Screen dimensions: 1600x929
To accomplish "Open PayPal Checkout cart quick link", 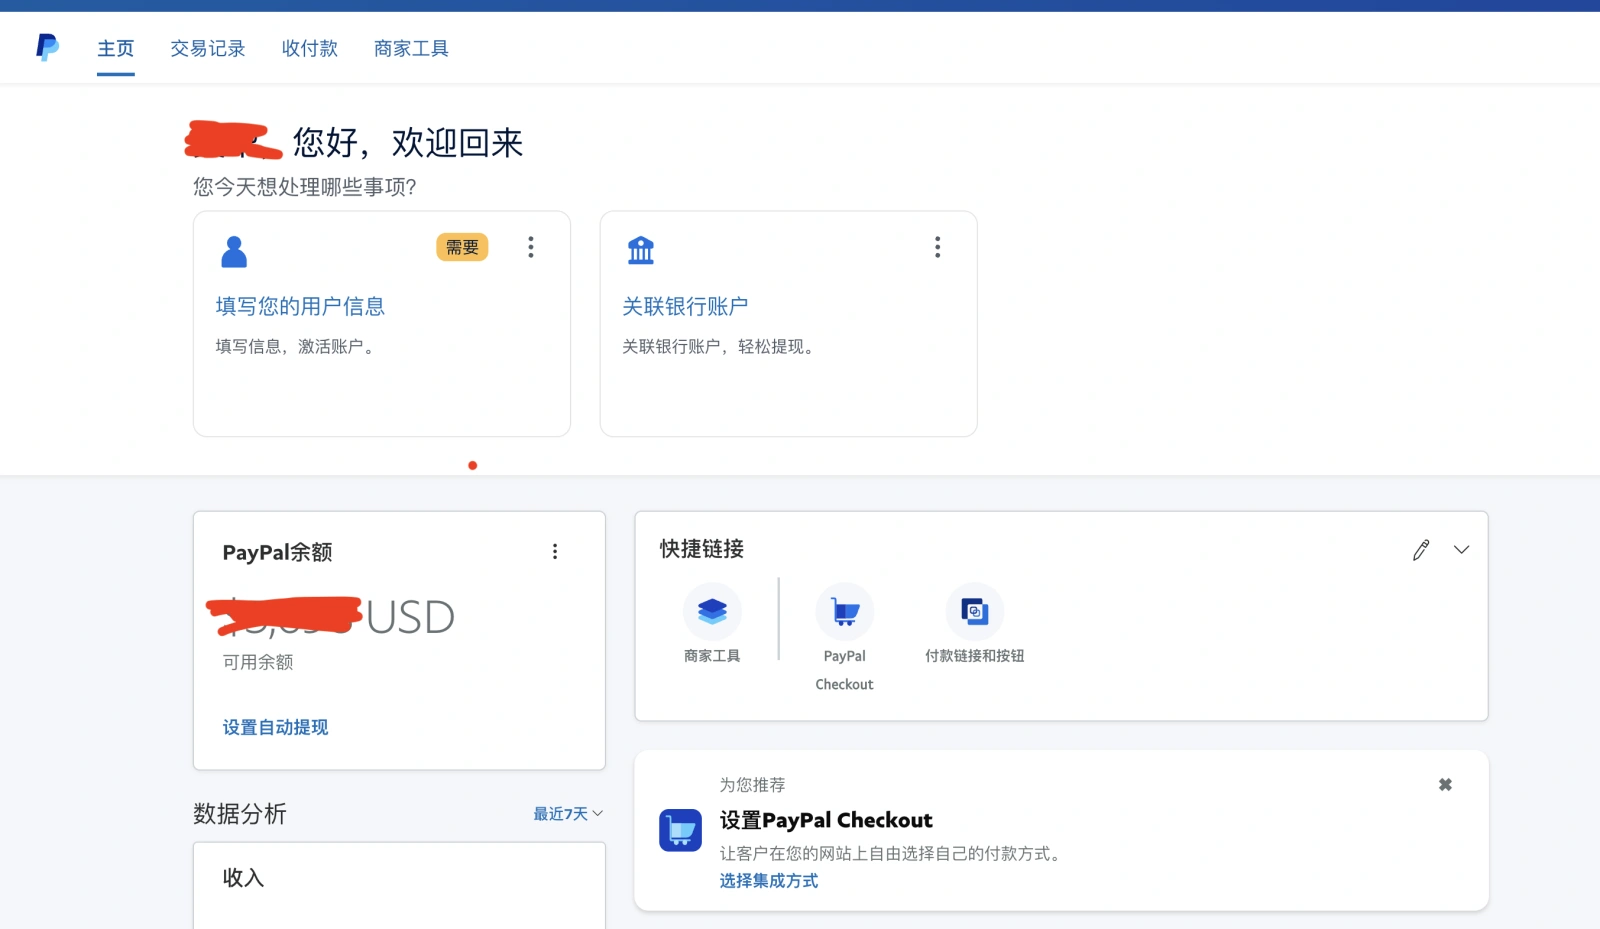I will point(845,611).
